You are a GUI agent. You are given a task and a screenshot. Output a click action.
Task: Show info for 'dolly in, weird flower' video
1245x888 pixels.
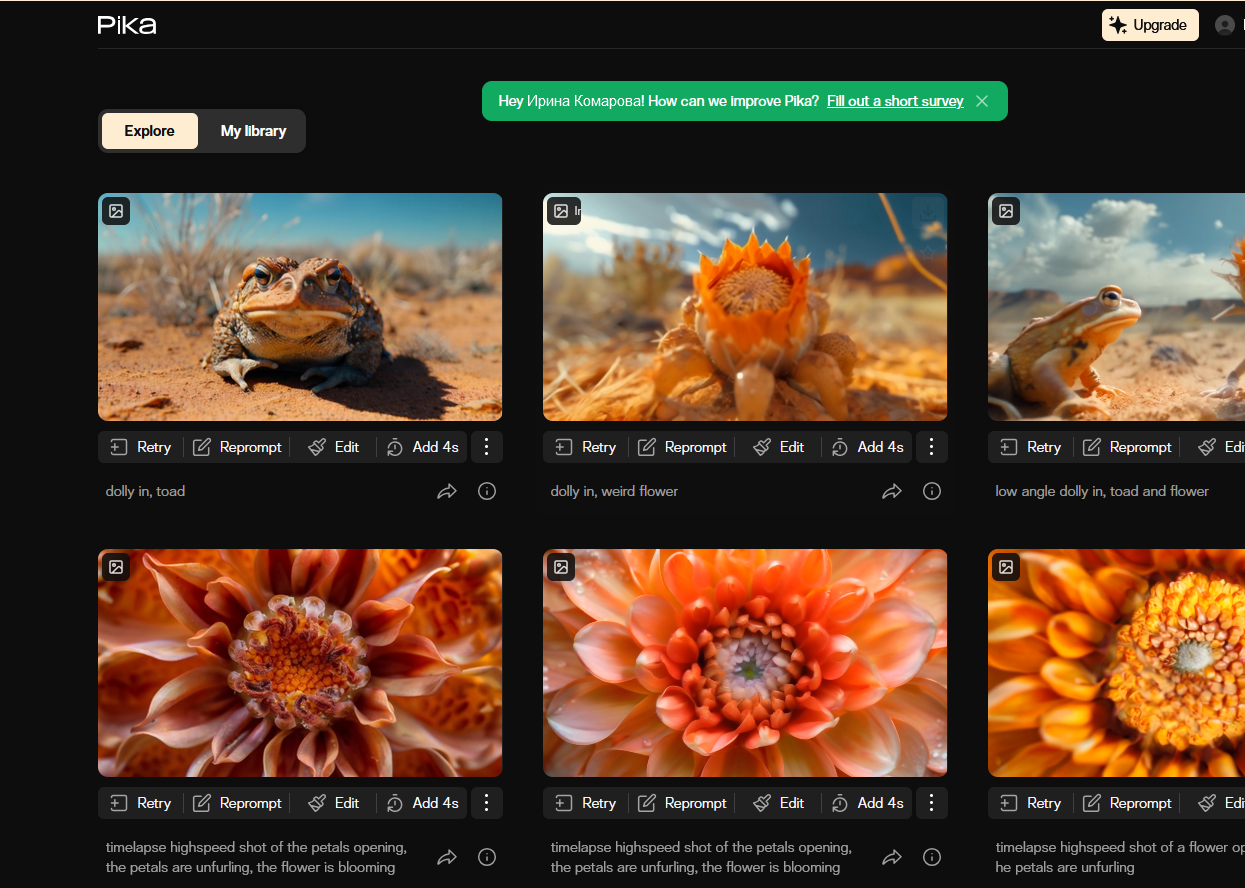(x=932, y=491)
